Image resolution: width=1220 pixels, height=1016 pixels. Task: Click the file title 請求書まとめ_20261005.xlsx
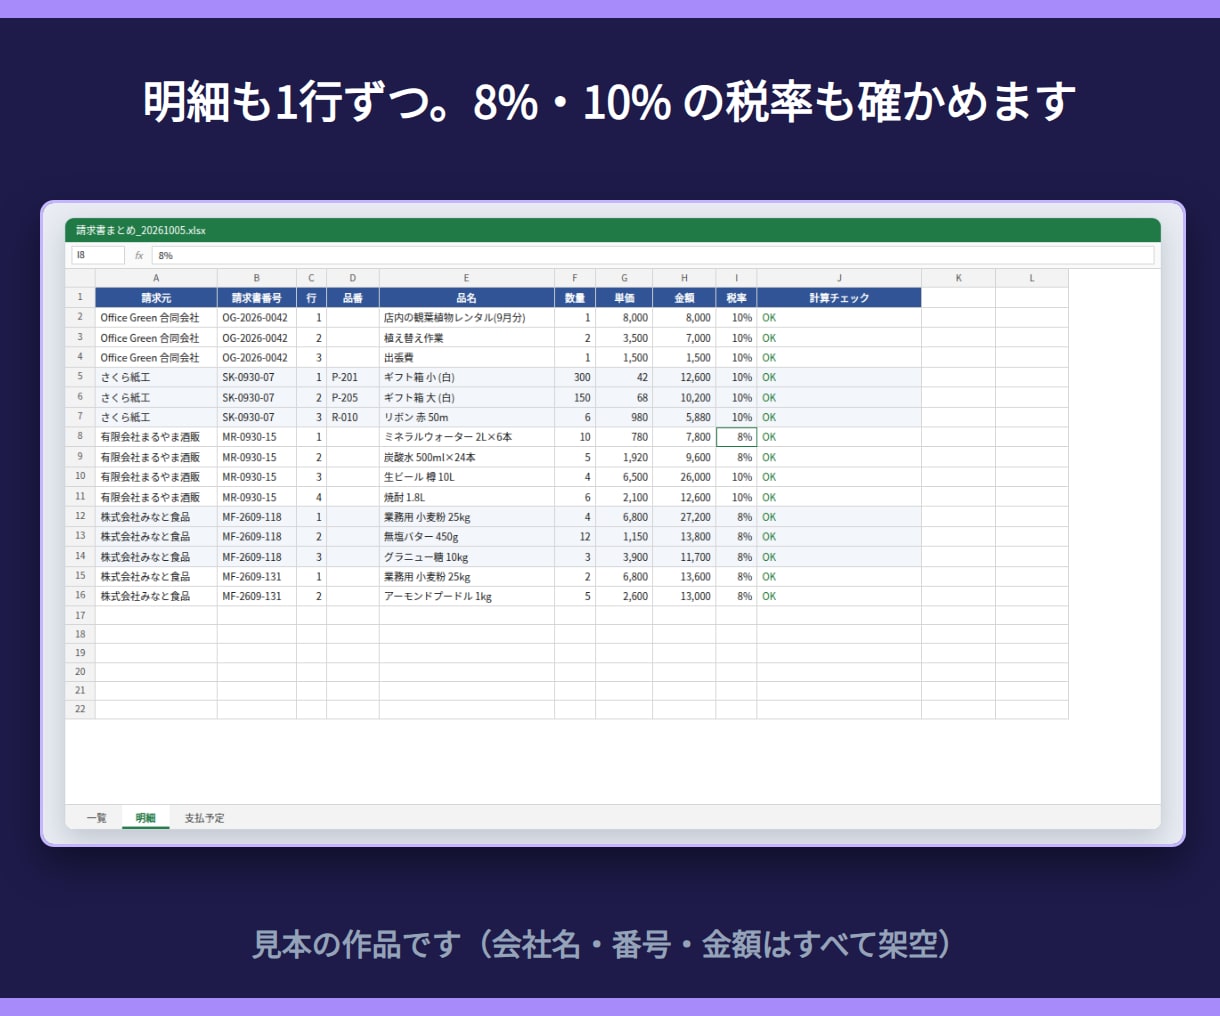click(141, 230)
